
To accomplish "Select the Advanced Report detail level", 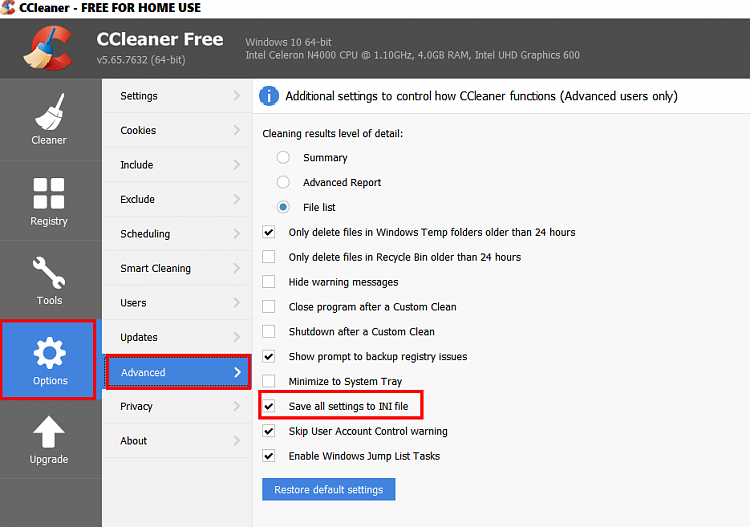I will (x=283, y=182).
